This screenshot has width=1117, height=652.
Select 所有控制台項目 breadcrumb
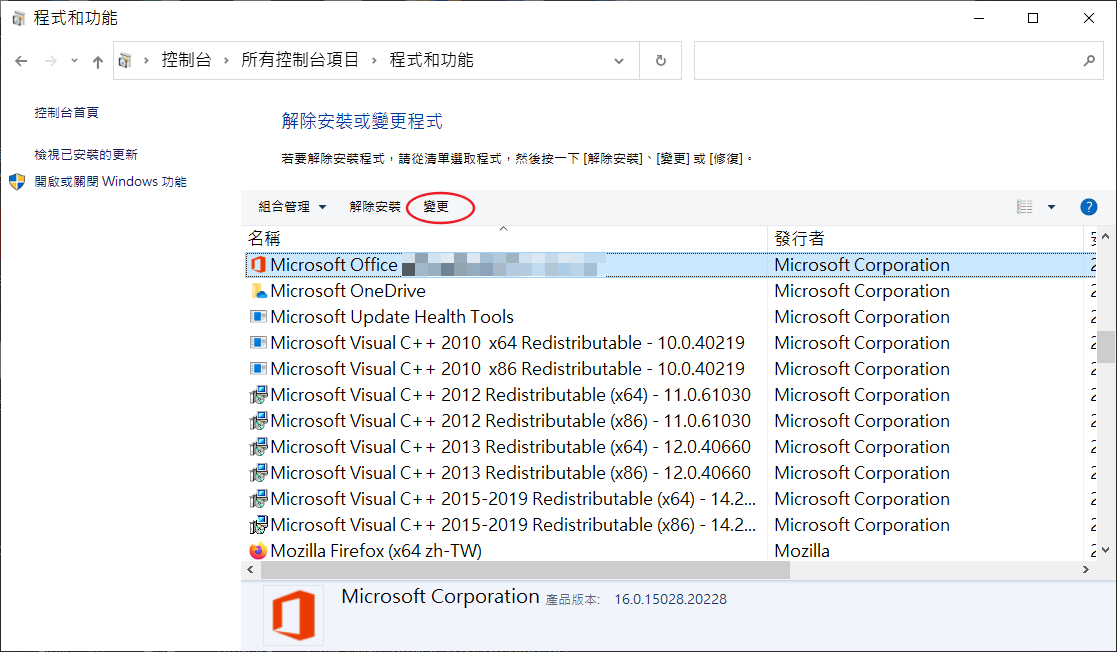click(300, 60)
